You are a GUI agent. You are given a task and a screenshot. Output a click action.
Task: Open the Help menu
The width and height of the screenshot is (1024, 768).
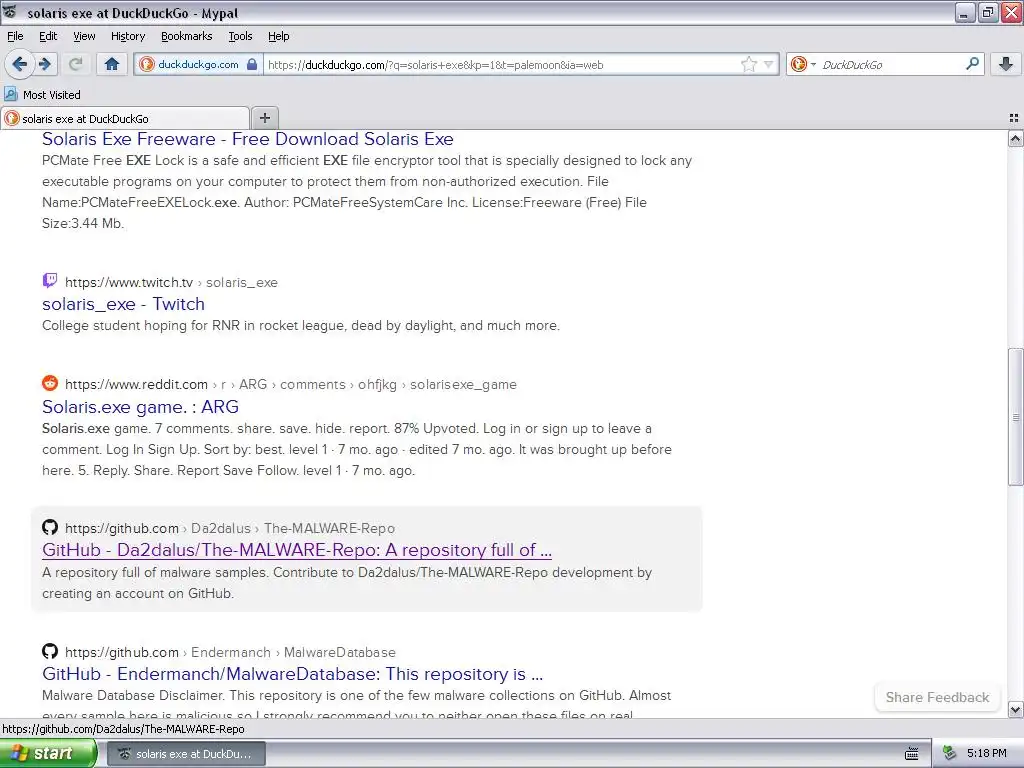(278, 36)
